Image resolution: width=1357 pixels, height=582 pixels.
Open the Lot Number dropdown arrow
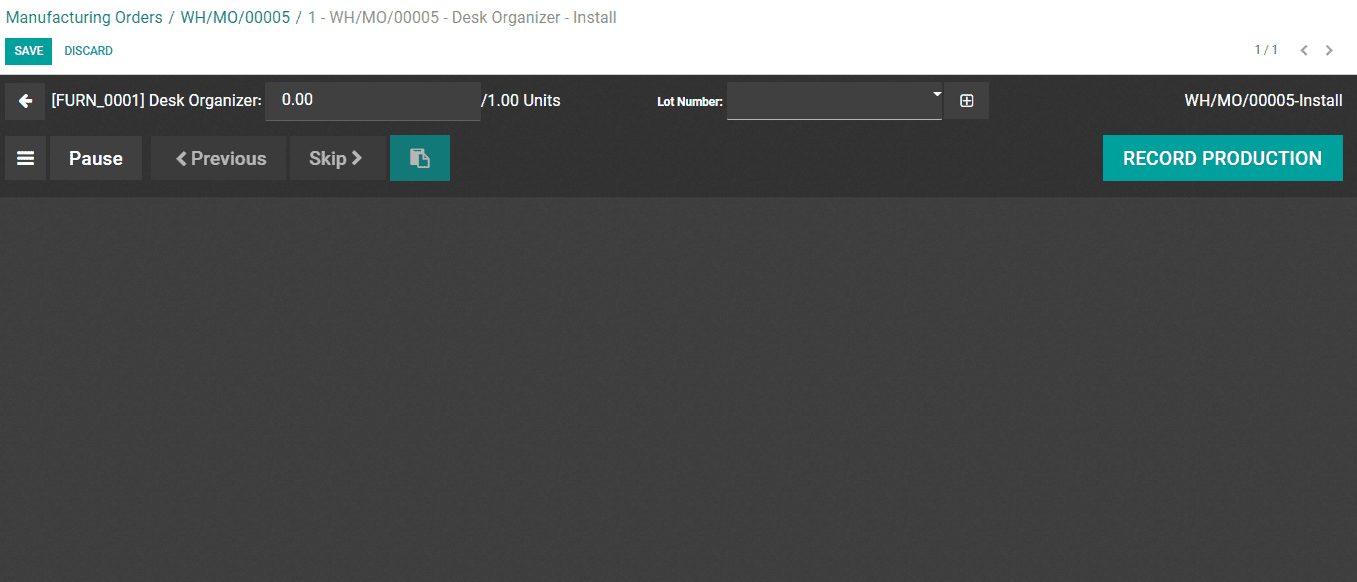935,93
